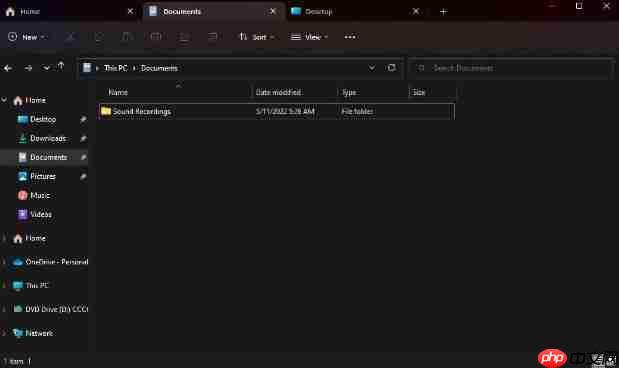Click the Share toolbar icon
The height and width of the screenshot is (368, 619).
coord(184,37)
